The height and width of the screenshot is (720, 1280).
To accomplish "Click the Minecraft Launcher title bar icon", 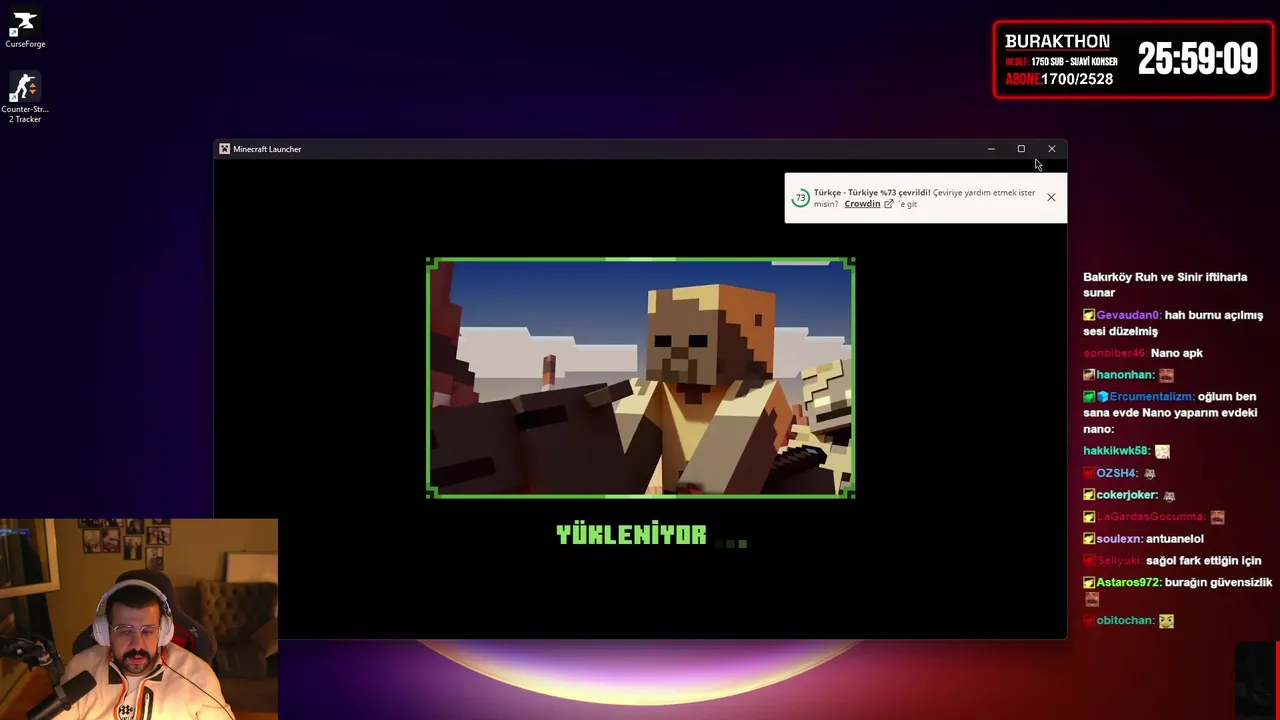I will 224,149.
